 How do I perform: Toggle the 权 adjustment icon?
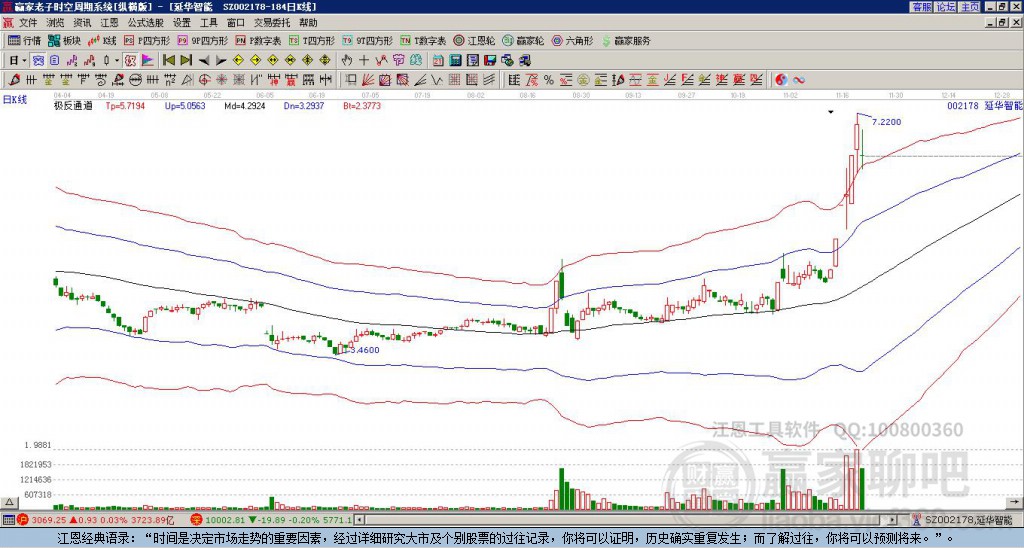[x=130, y=60]
